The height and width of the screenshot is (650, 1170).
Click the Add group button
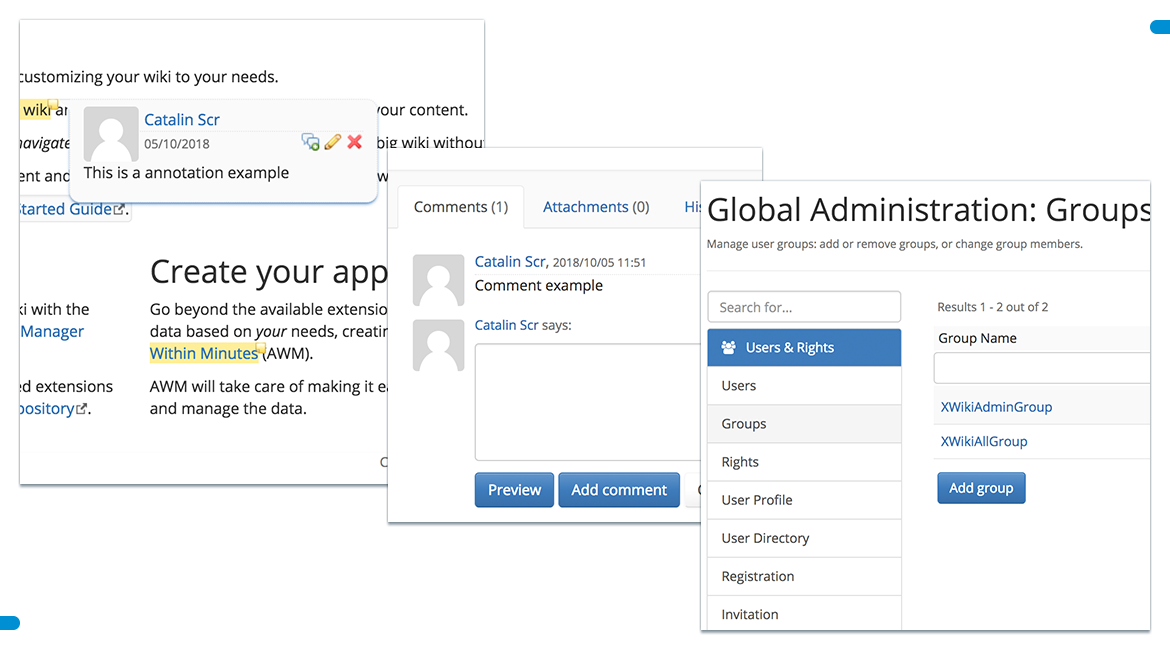point(980,488)
